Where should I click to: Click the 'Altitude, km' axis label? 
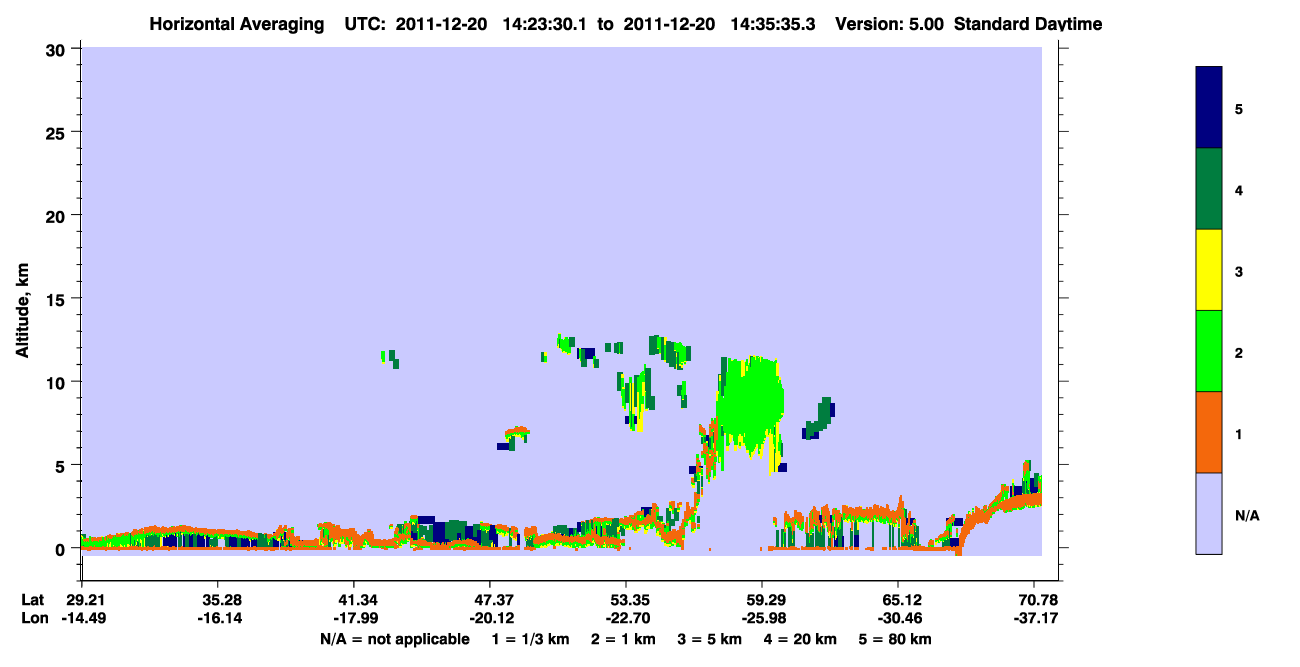coord(23,311)
